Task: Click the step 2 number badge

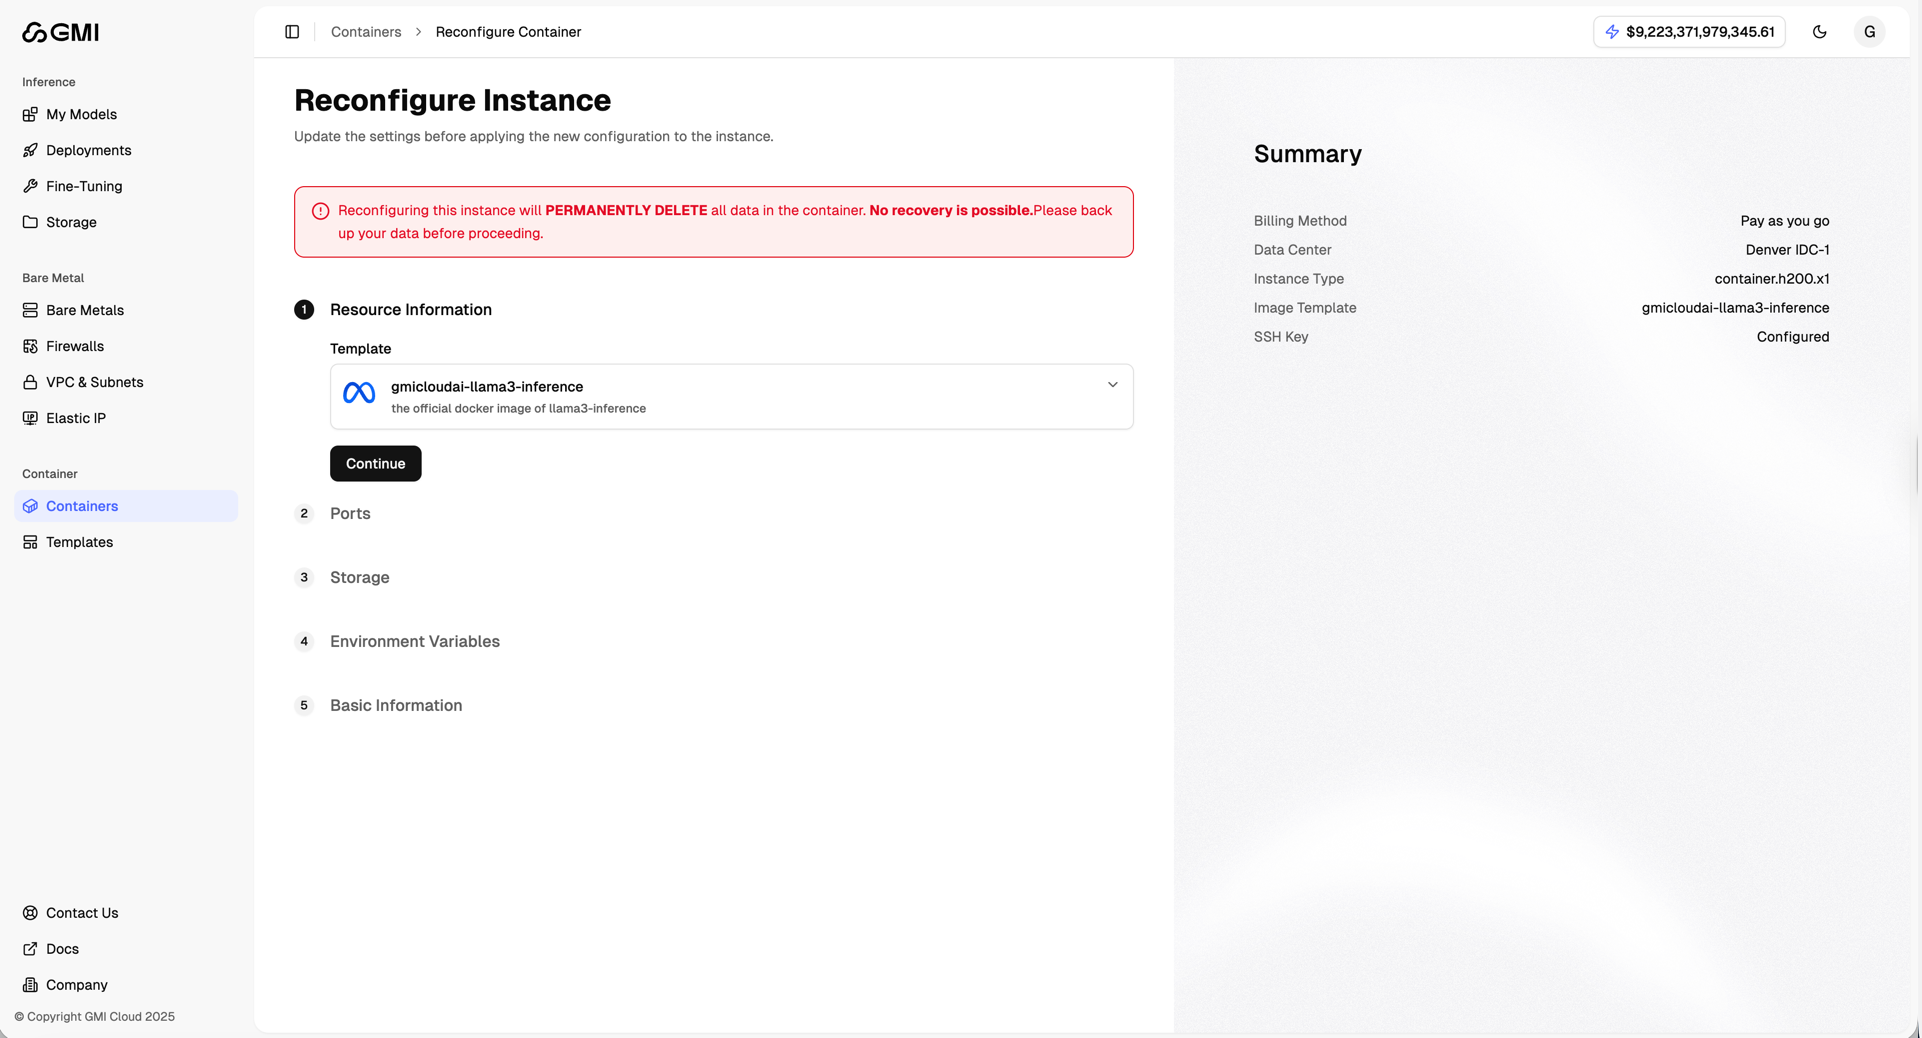Action: point(304,514)
